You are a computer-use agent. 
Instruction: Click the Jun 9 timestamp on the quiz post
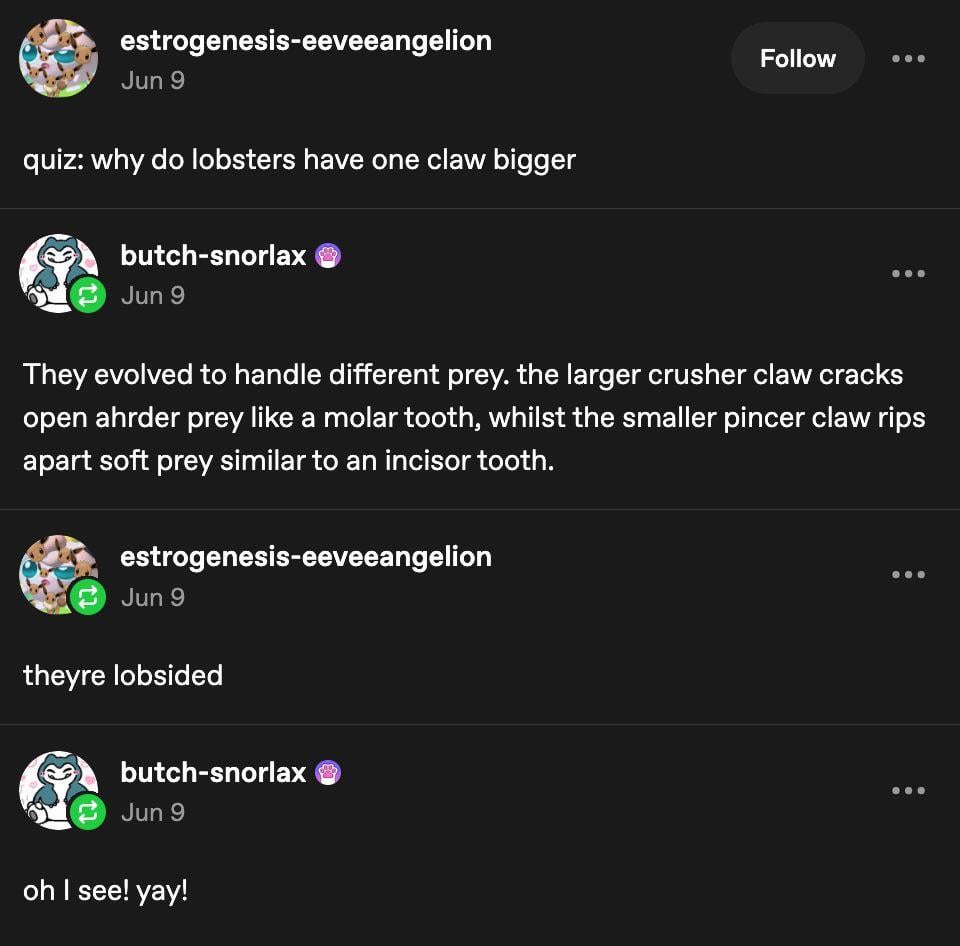[152, 80]
